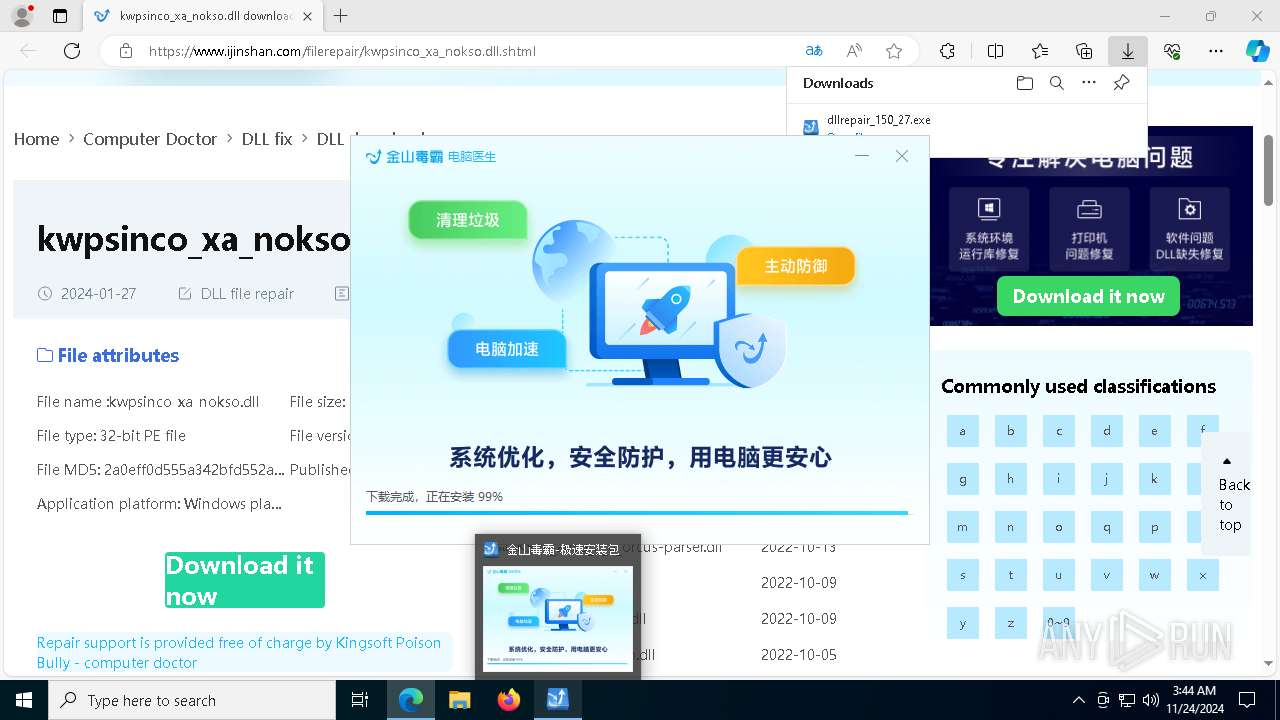
Task: Open Copilot sidebar icon
Action: click(x=1257, y=51)
